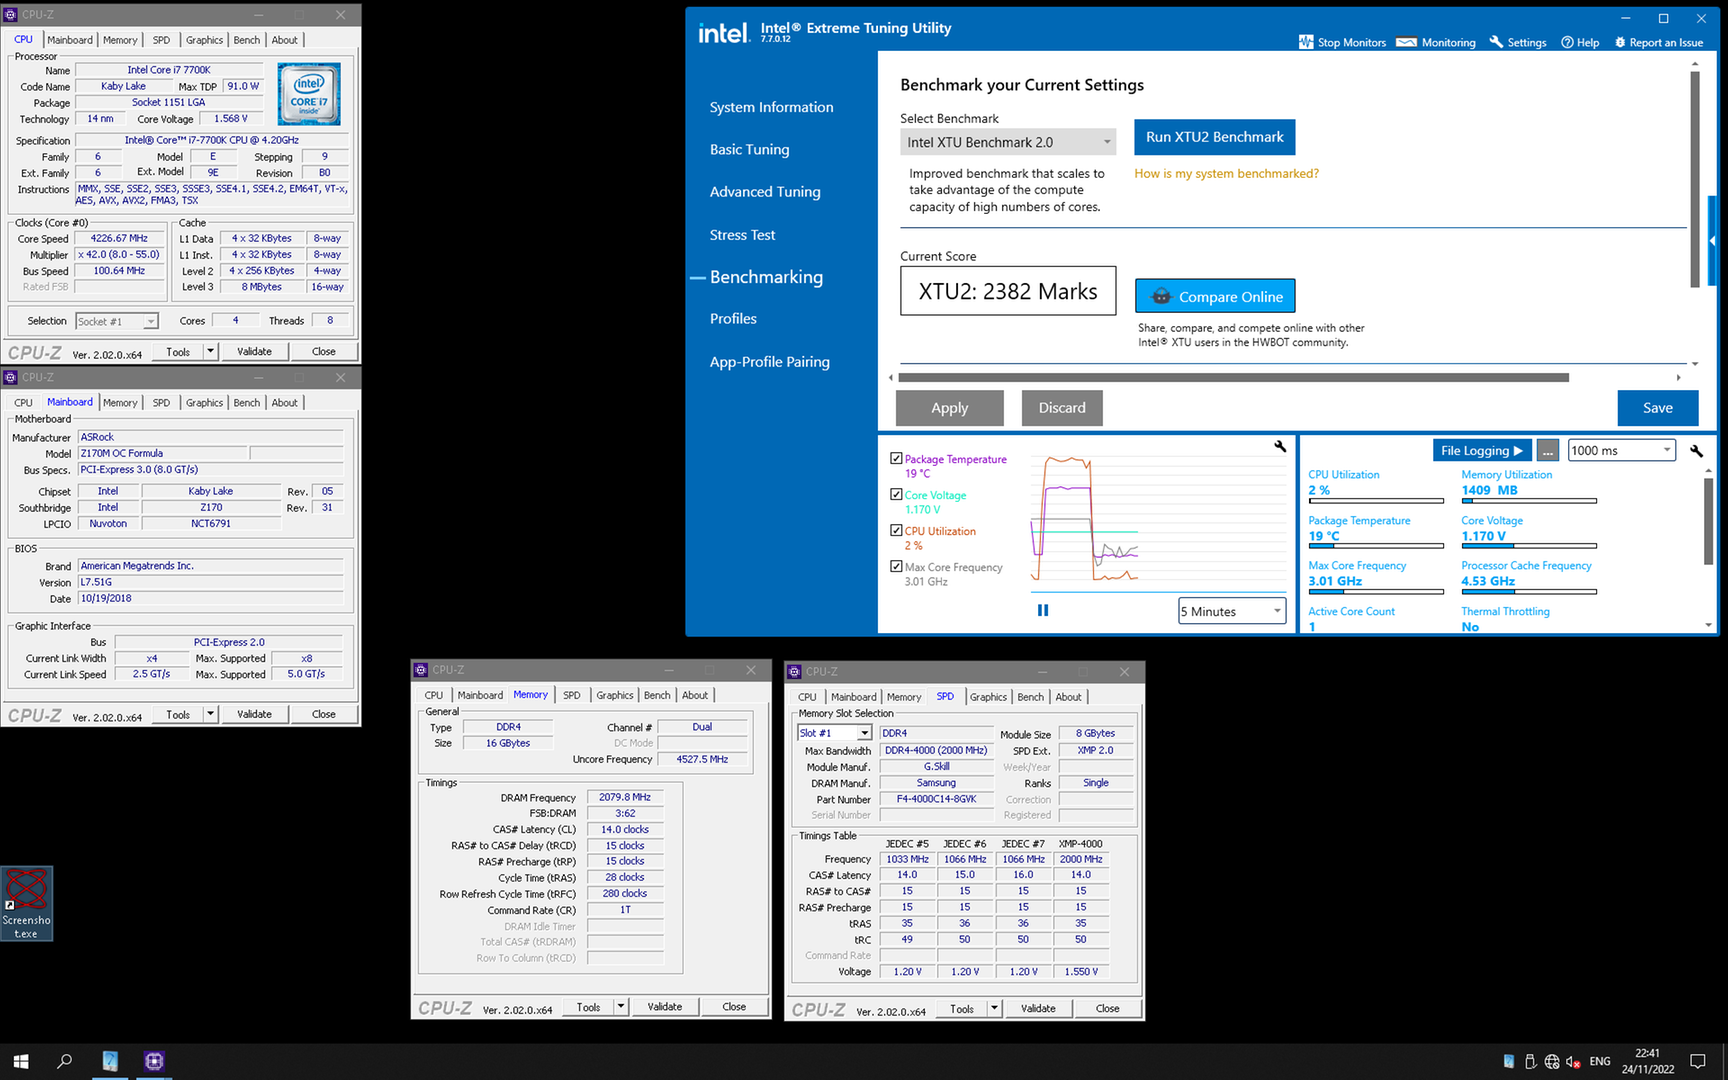Select Basic Tuning in XTU sidebar

pos(749,150)
